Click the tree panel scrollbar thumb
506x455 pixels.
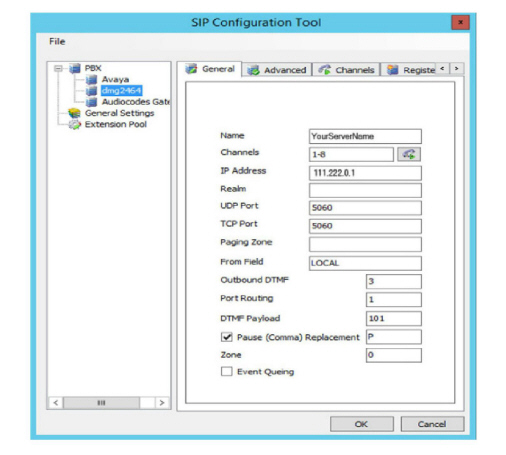click(x=101, y=403)
